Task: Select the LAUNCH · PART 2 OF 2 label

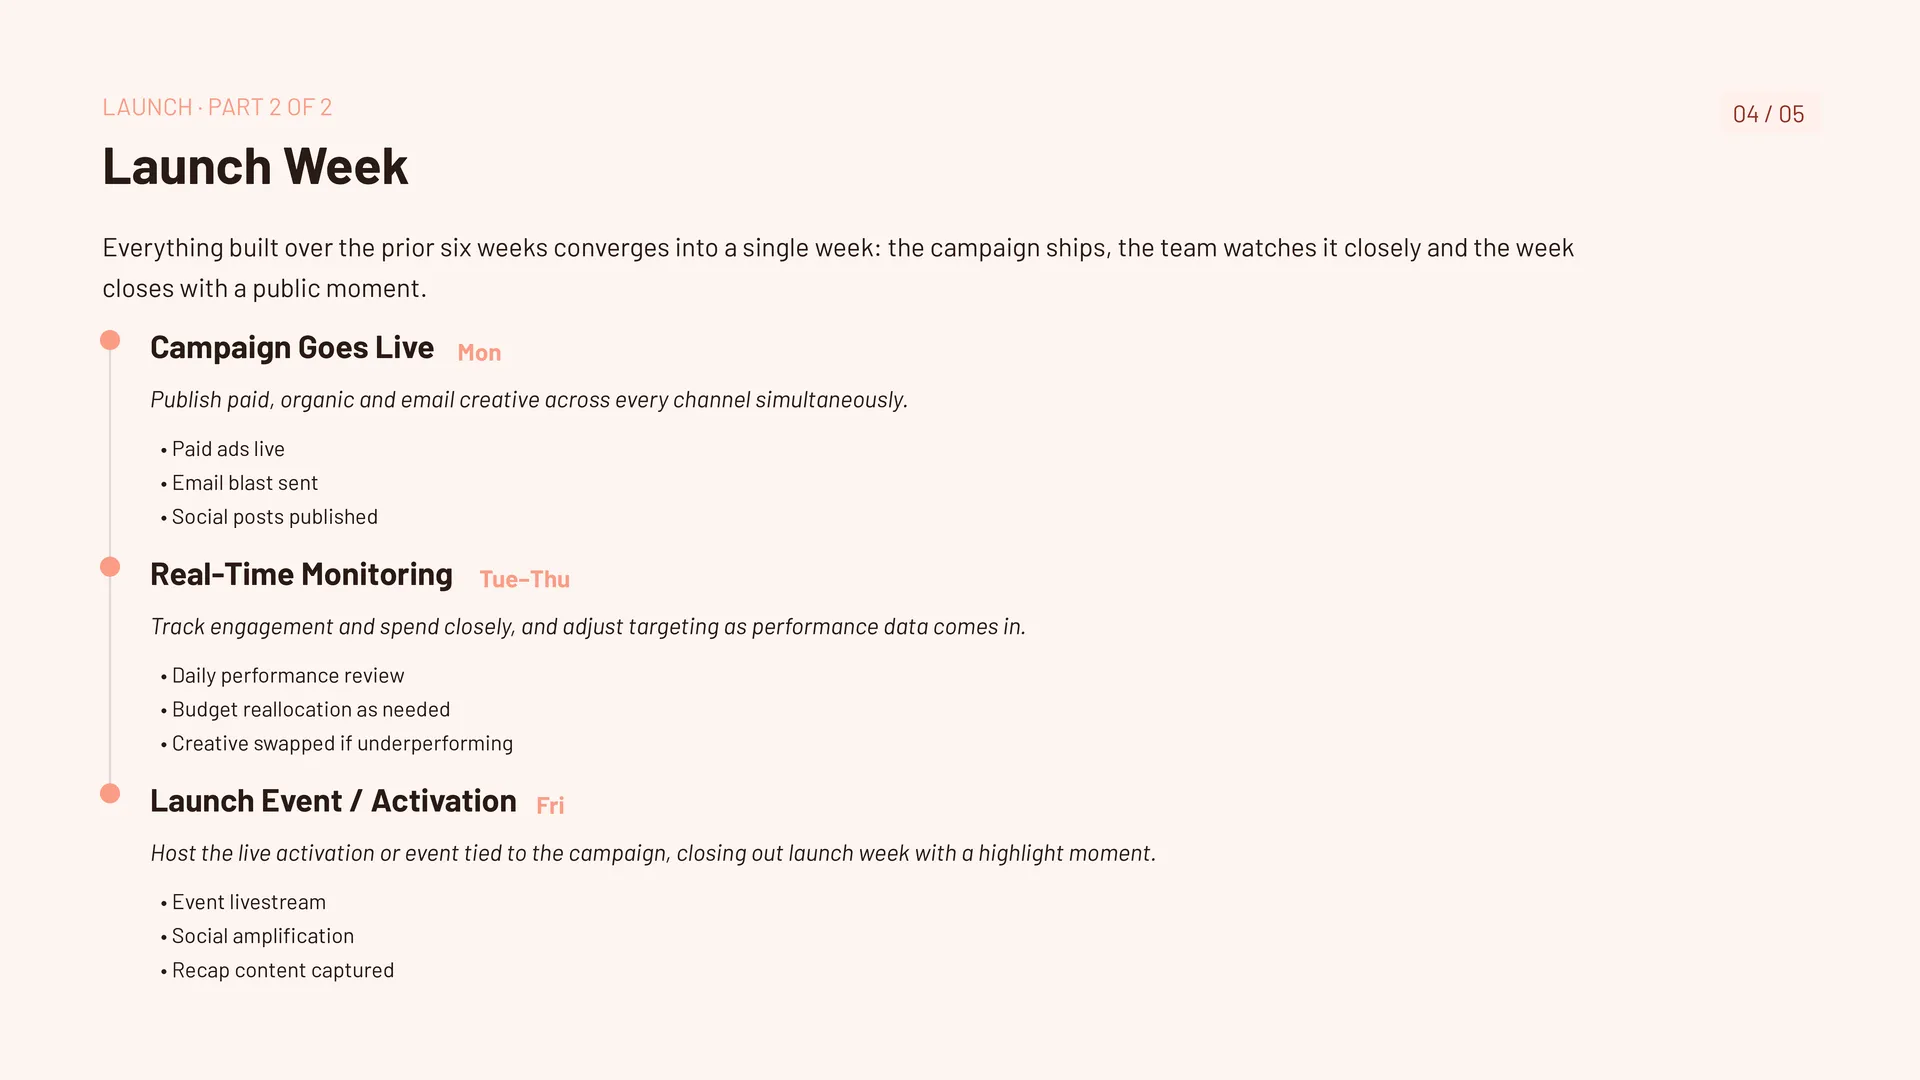Action: [217, 107]
